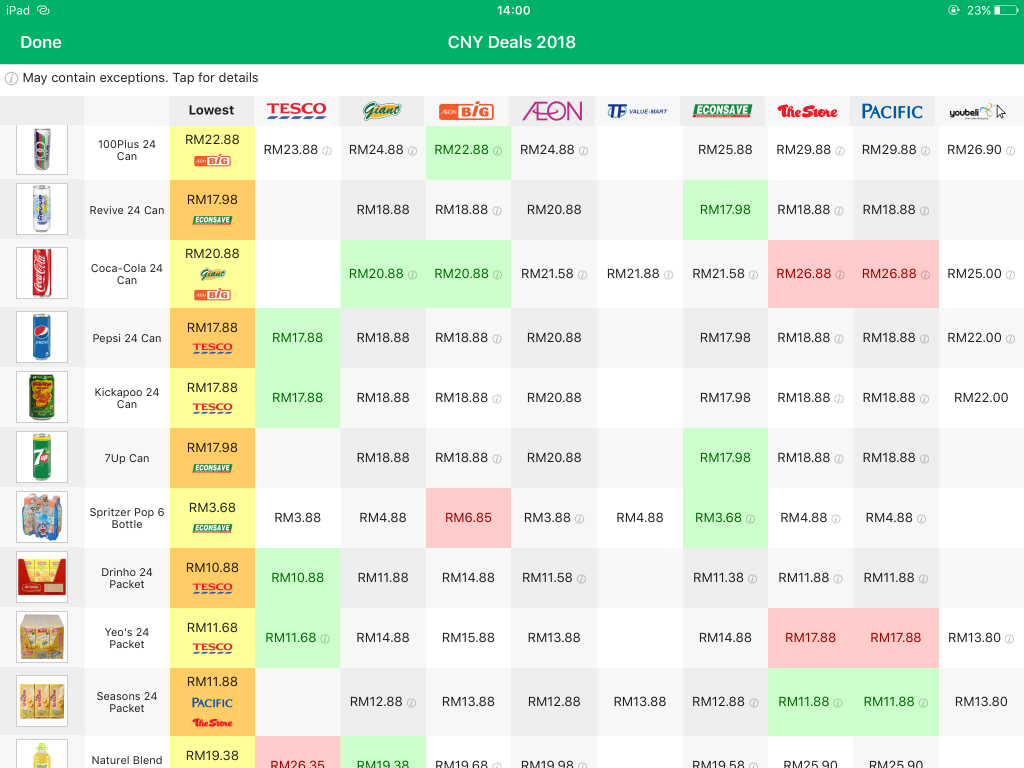
Task: Select the AEON BiG store header
Action: click(467, 111)
